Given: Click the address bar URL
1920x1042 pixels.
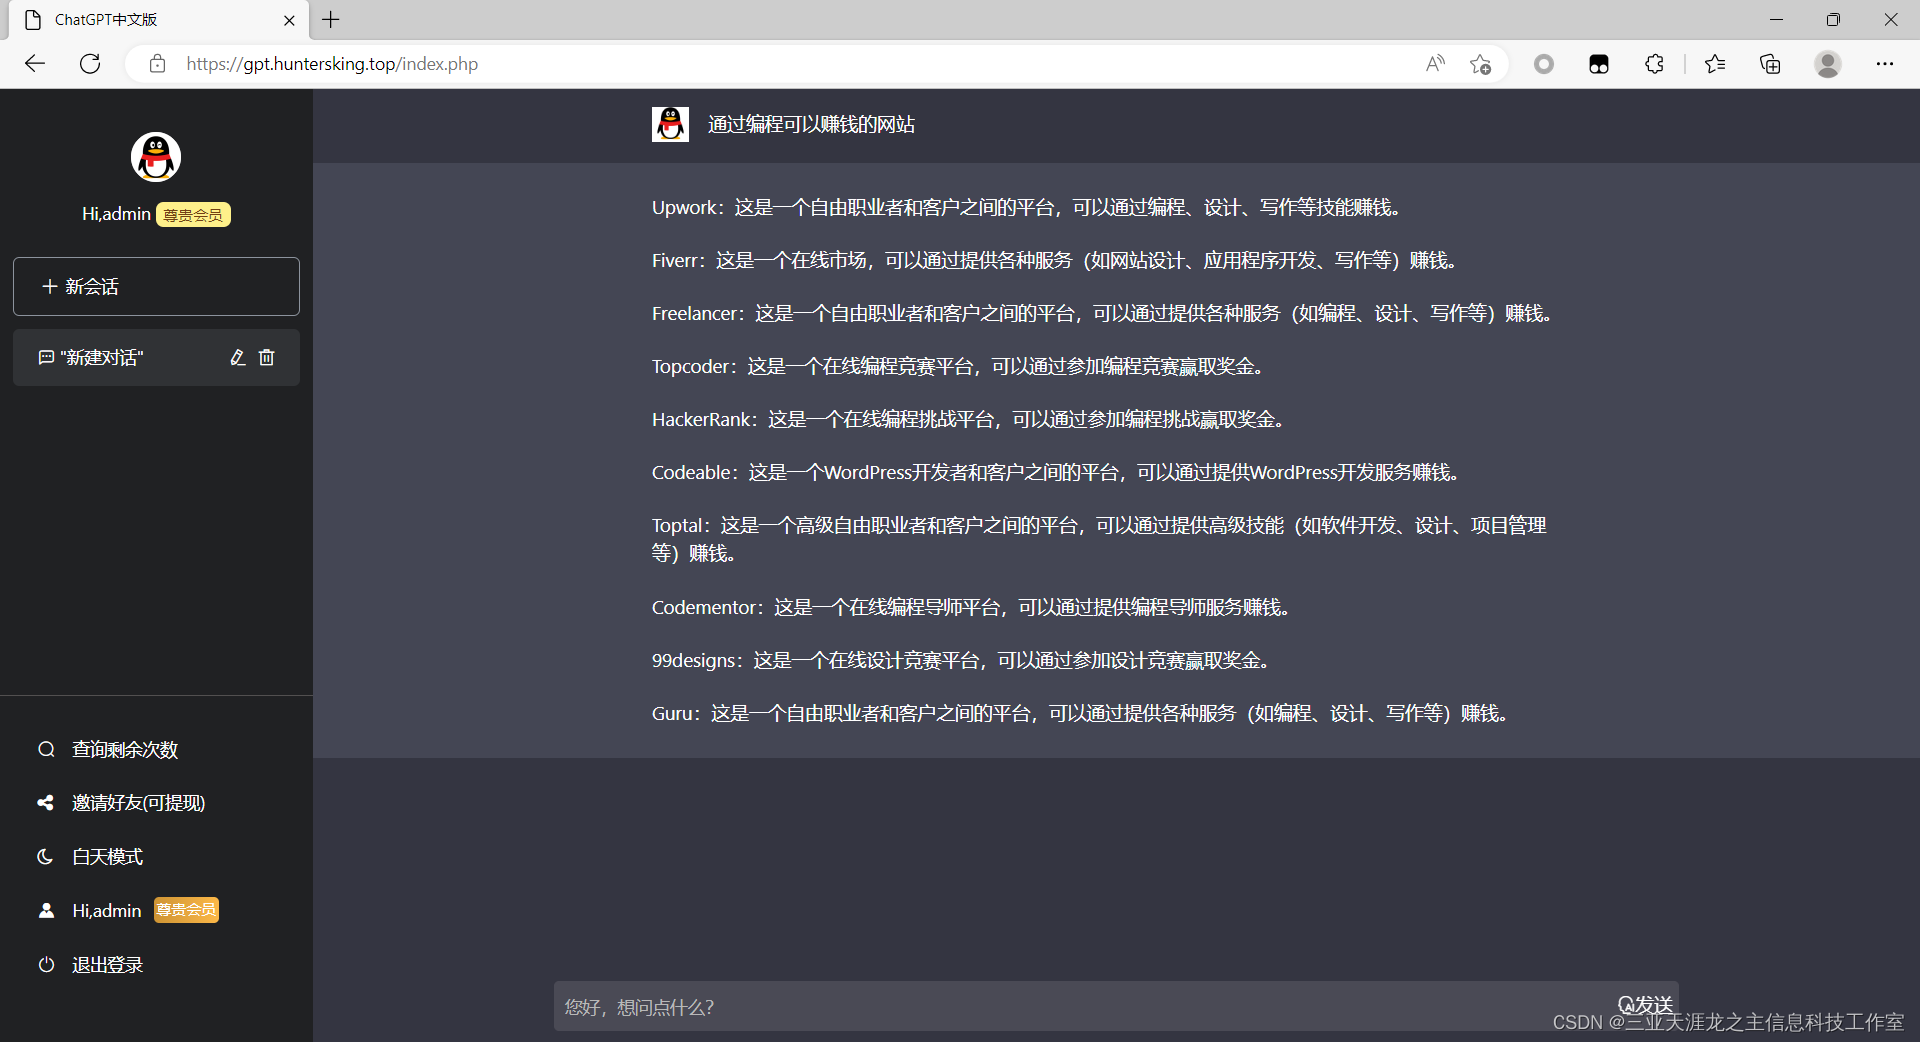Looking at the screenshot, I should (332, 64).
